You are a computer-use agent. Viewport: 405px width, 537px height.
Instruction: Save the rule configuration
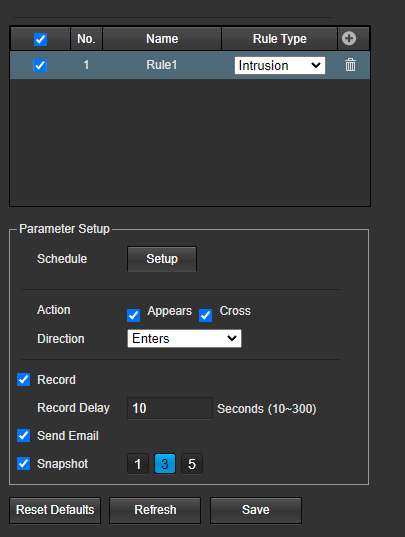coord(256,510)
